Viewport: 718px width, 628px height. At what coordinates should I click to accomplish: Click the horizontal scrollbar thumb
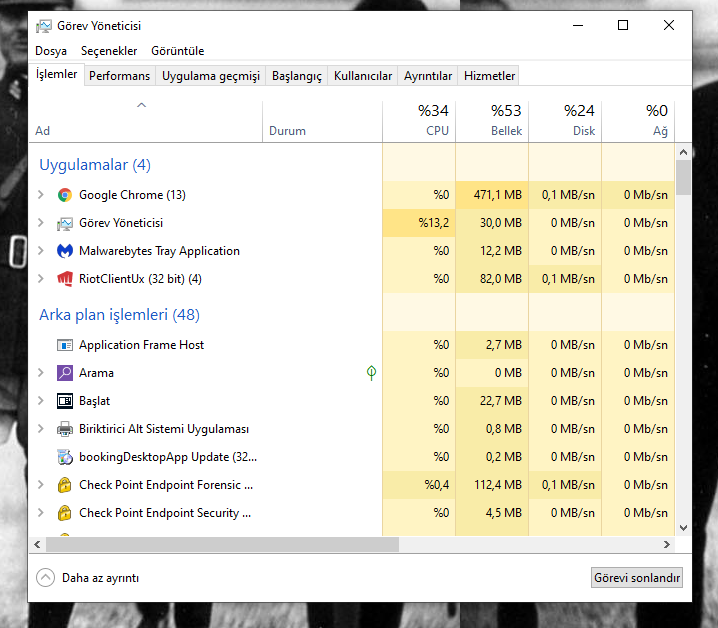223,544
